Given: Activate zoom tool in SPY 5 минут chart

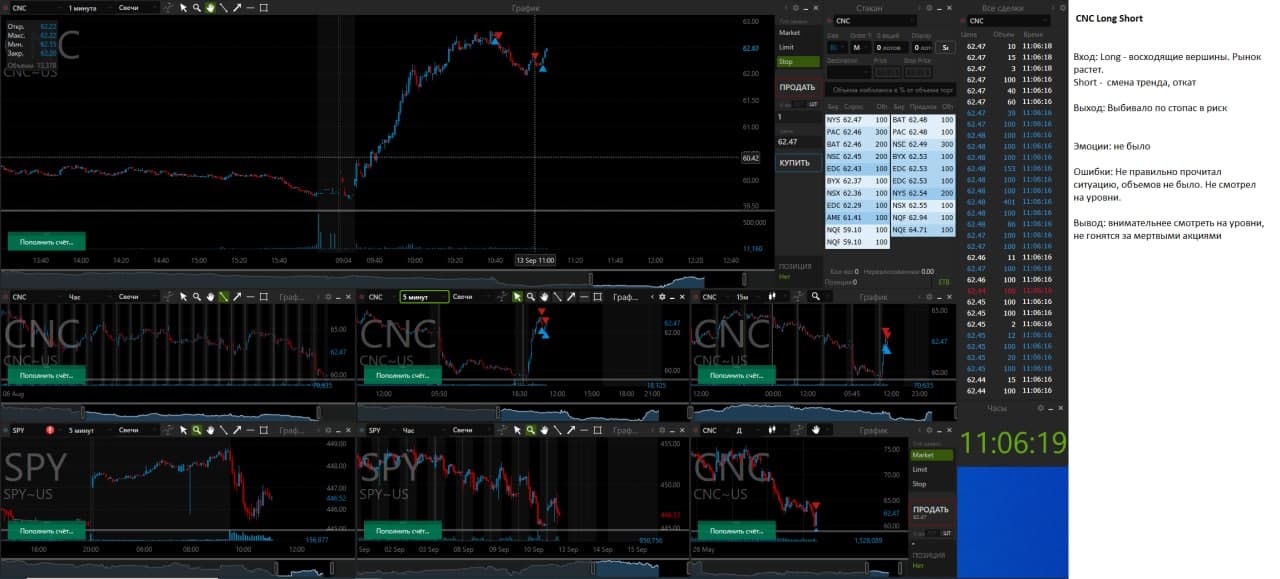Looking at the screenshot, I should pyautogui.click(x=197, y=430).
